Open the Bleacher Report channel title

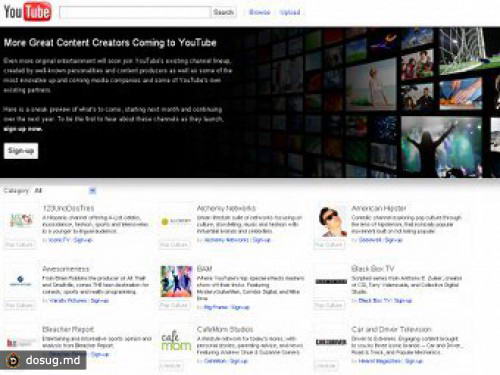[x=68, y=329]
